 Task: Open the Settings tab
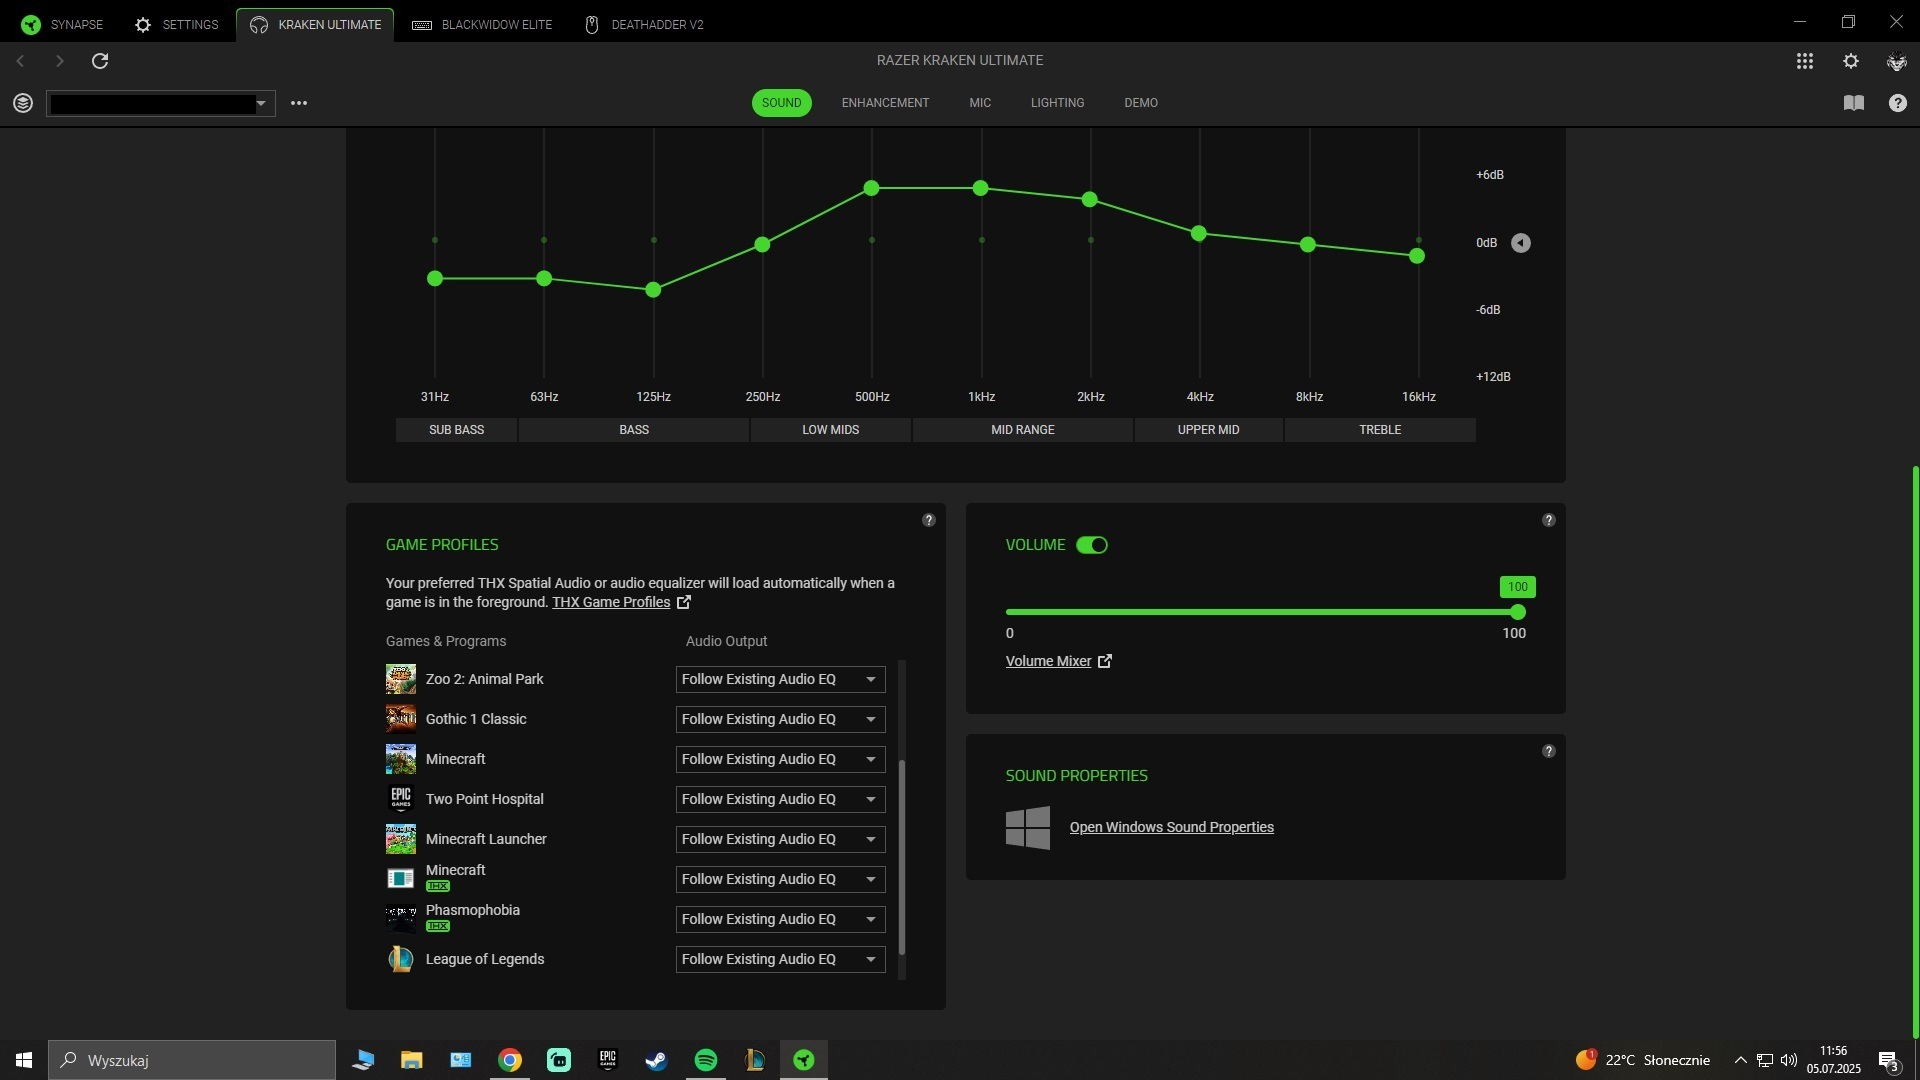pyautogui.click(x=176, y=24)
